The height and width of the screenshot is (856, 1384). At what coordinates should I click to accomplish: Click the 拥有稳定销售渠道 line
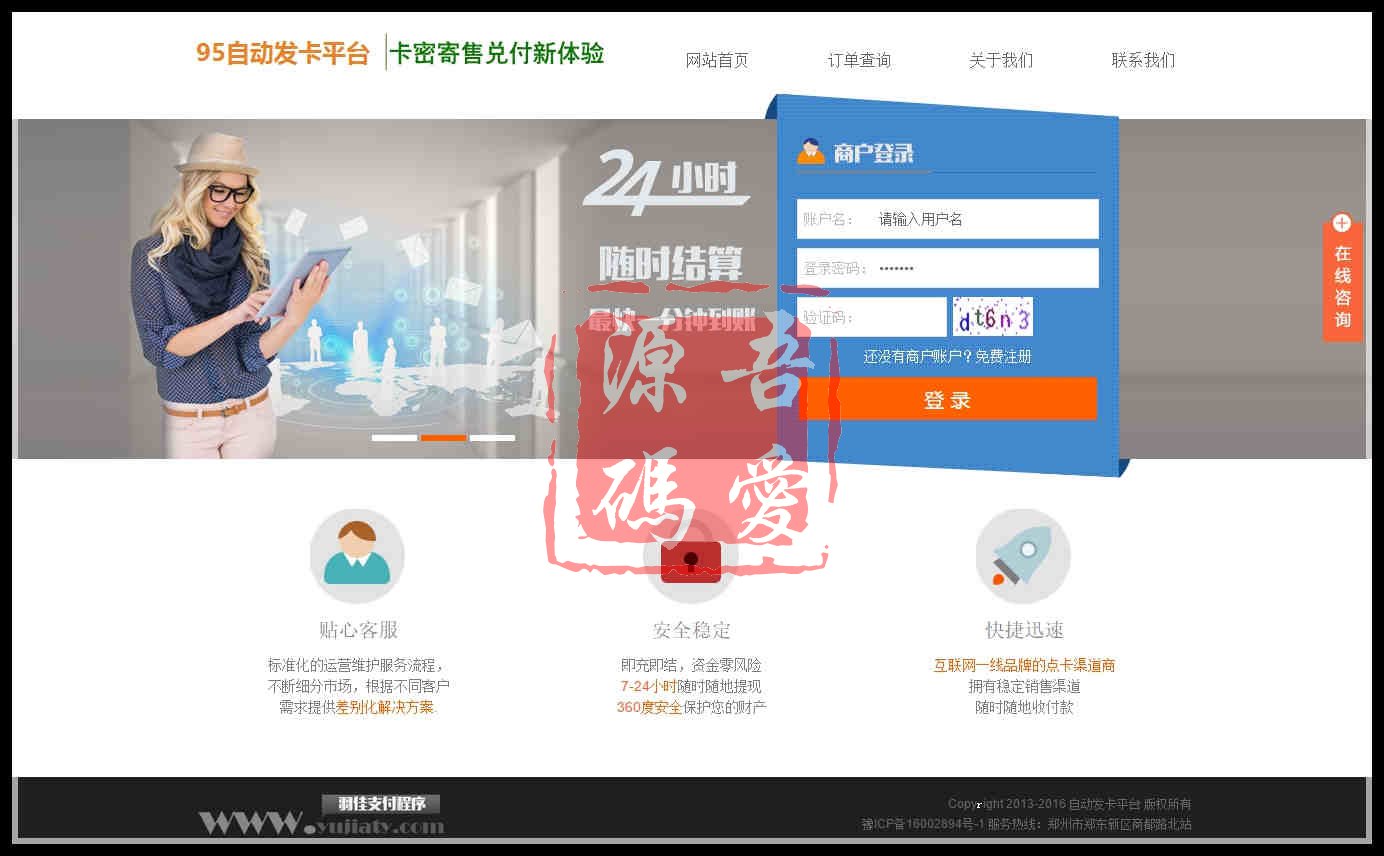click(1024, 686)
